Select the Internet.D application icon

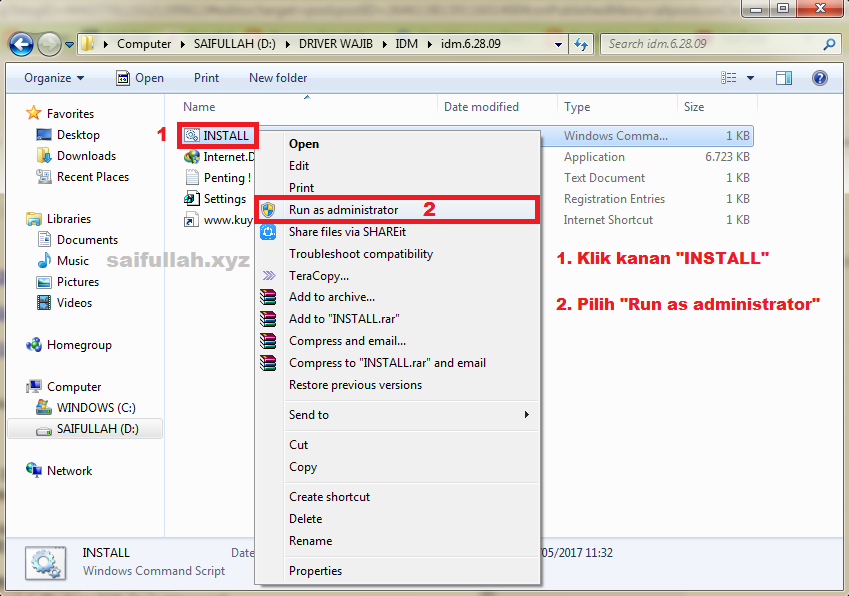click(x=192, y=157)
